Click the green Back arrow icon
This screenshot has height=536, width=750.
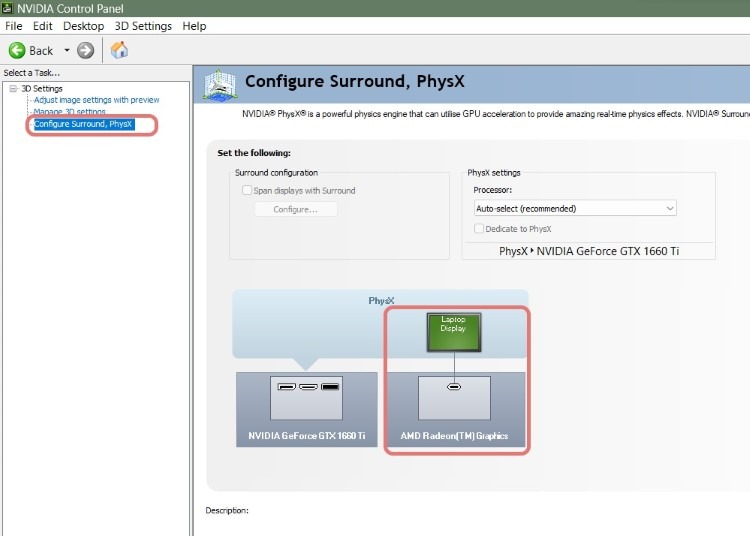17,50
